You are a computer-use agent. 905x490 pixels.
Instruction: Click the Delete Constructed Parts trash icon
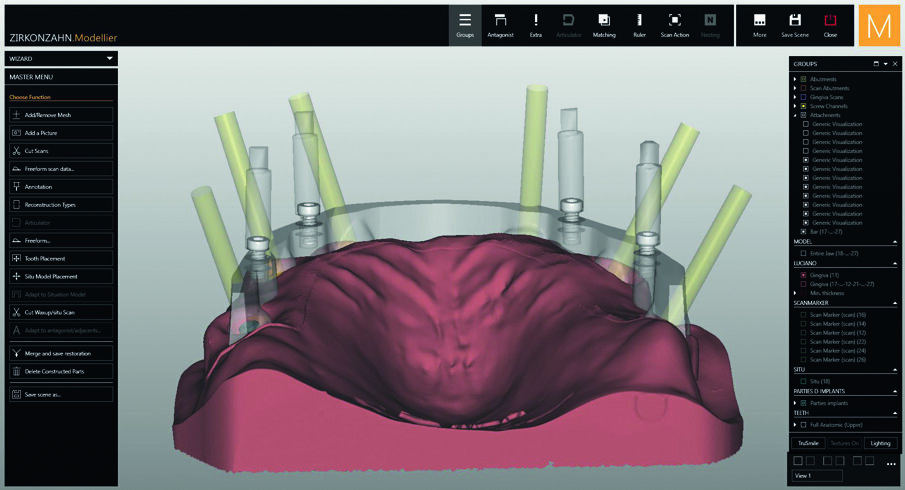coord(16,371)
